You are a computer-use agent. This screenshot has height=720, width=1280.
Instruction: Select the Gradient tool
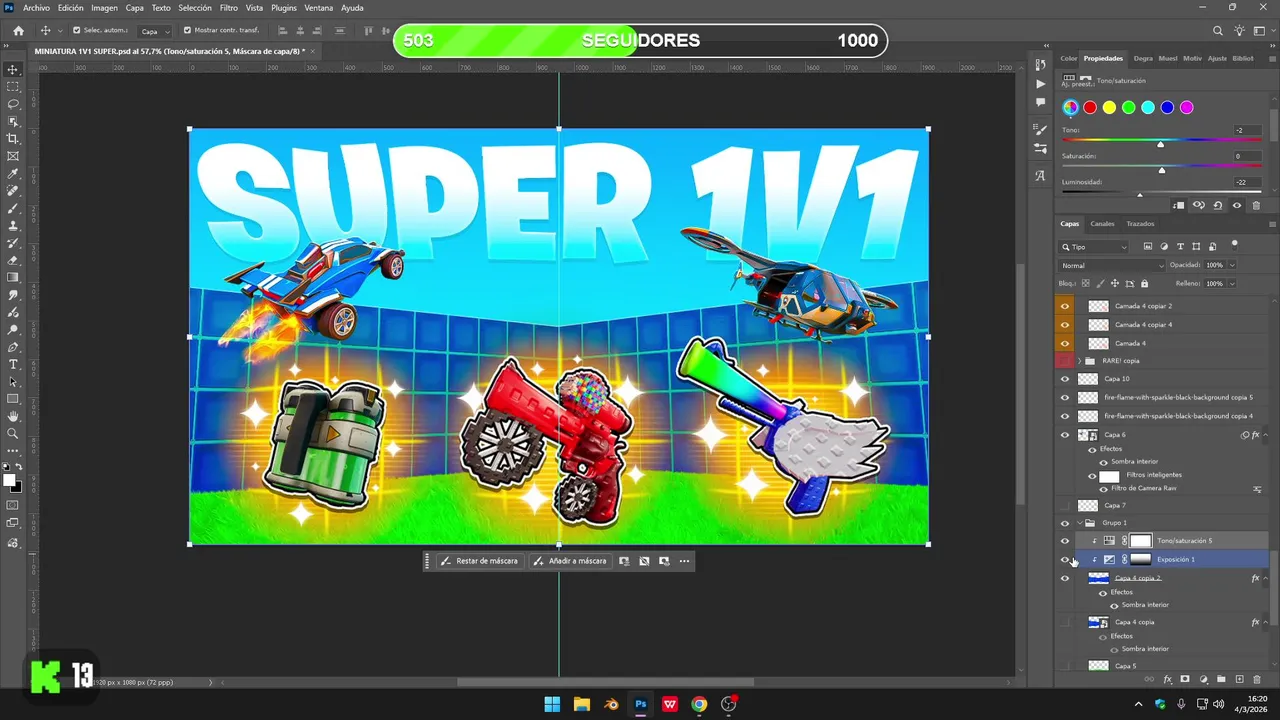(x=13, y=277)
